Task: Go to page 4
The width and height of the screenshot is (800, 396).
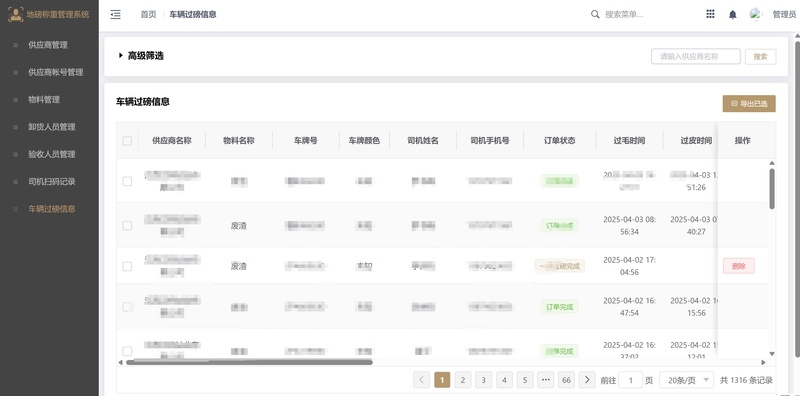Action: pos(504,380)
